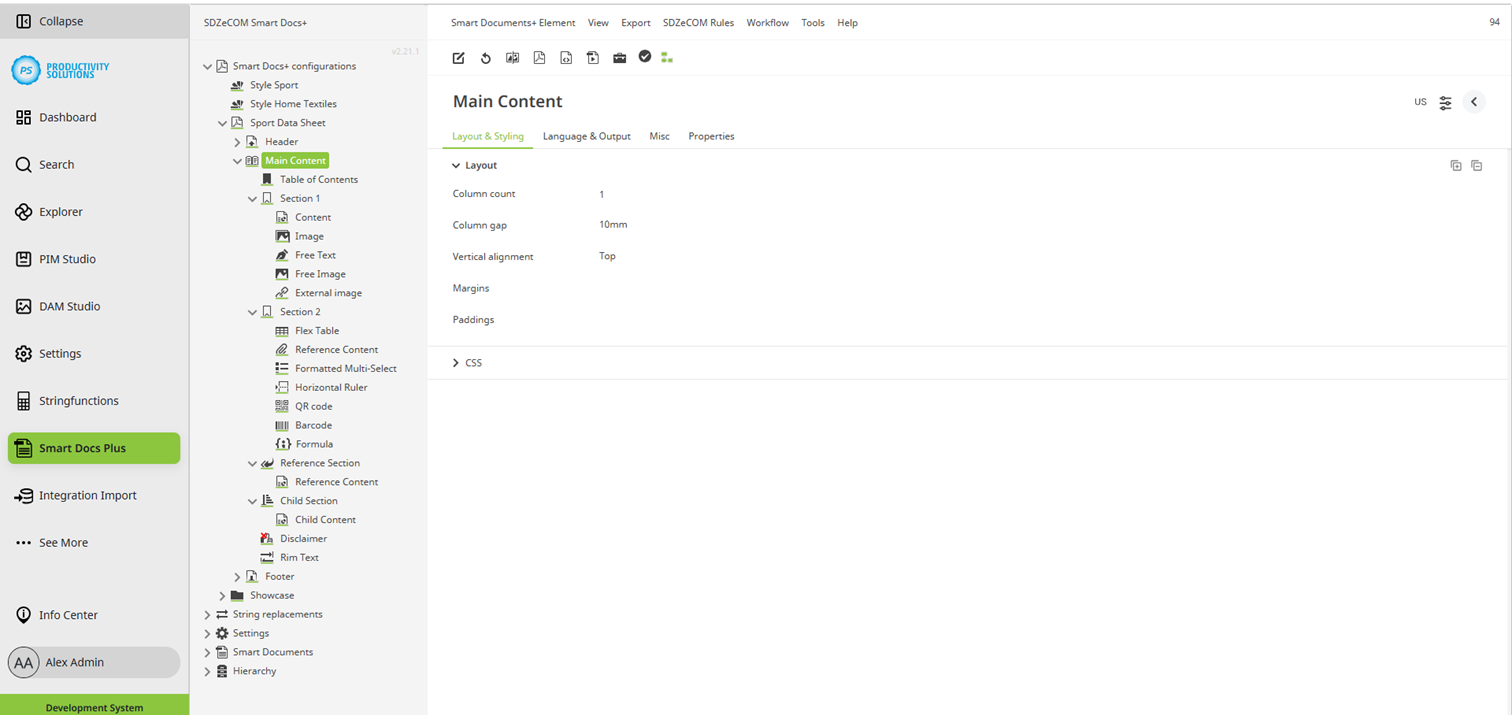Screen dimensions: 1512x715
Task: Open the toolbox icon in the toolbar
Action: tap(618, 57)
